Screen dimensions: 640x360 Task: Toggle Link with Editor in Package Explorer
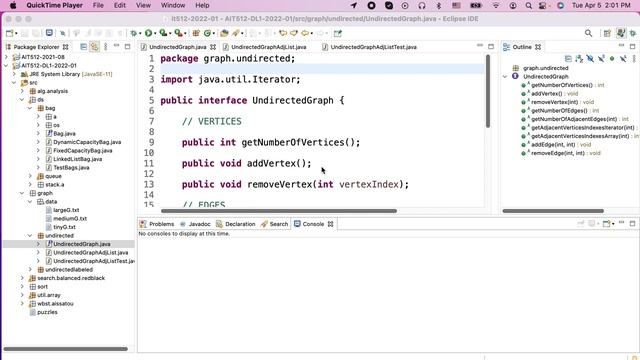point(94,47)
